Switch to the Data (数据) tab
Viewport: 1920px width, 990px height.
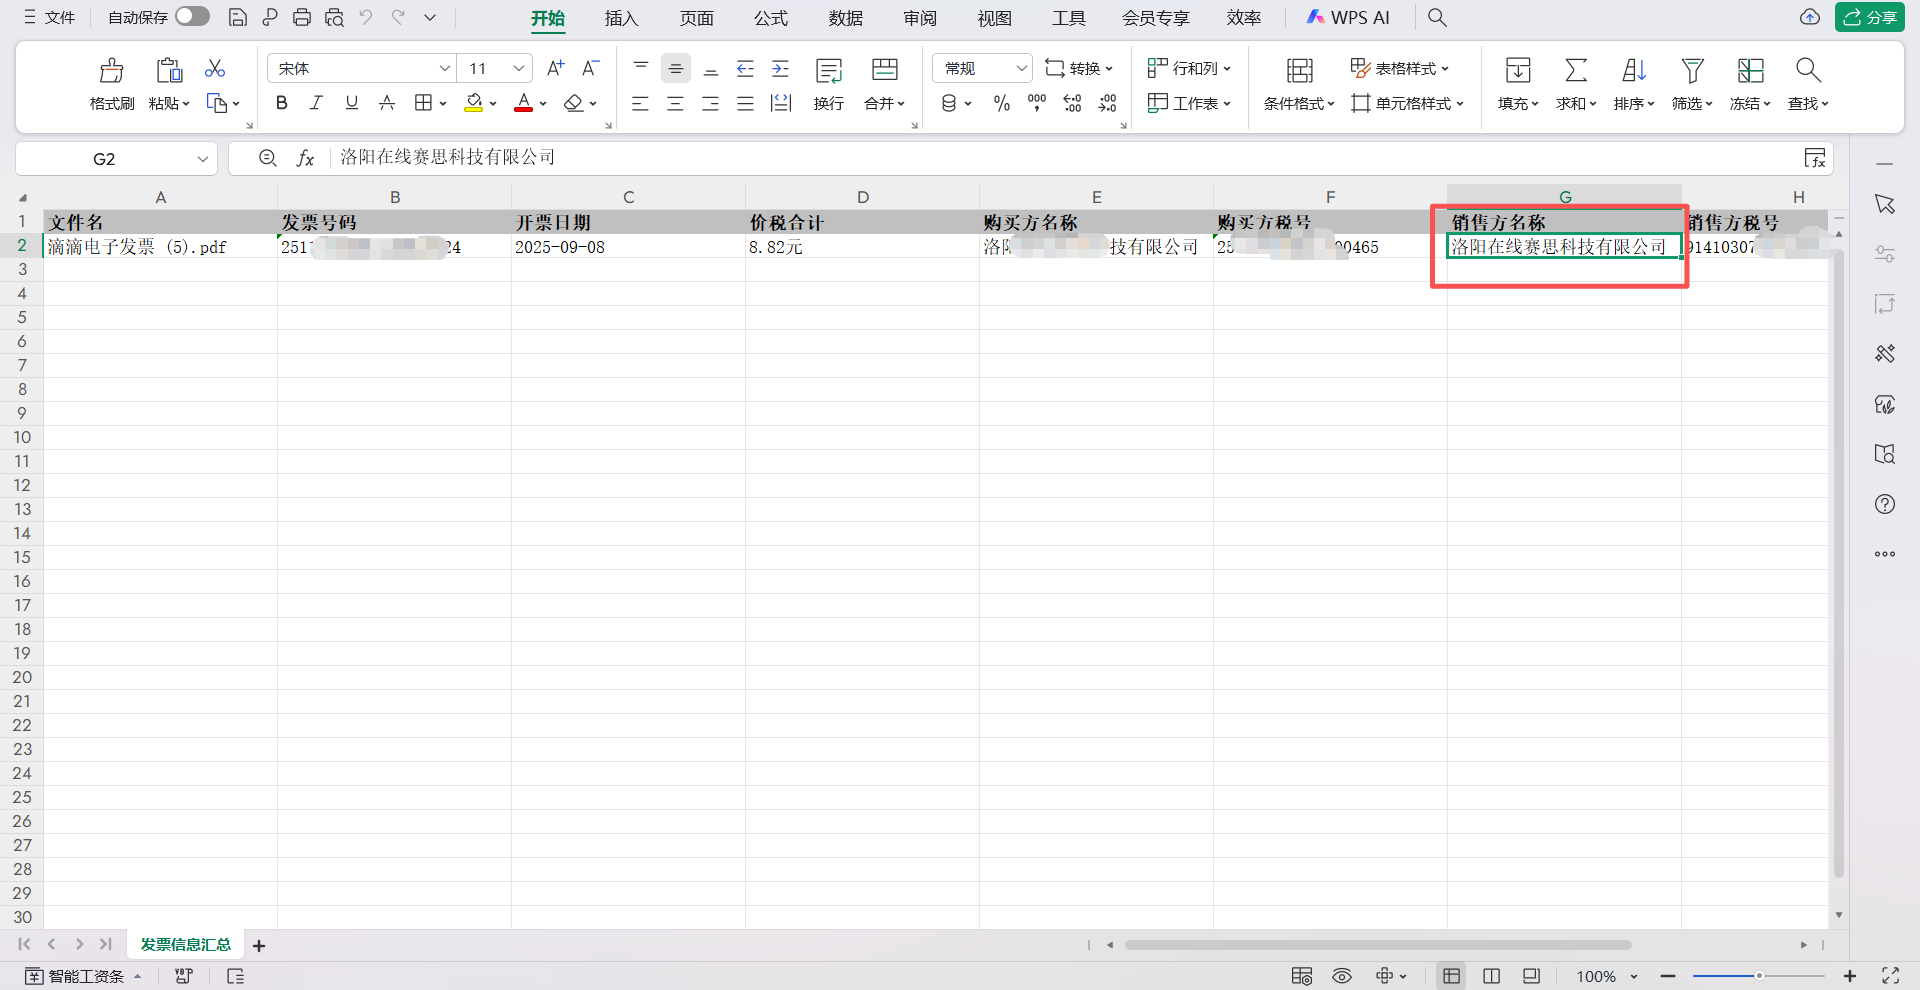pos(846,18)
